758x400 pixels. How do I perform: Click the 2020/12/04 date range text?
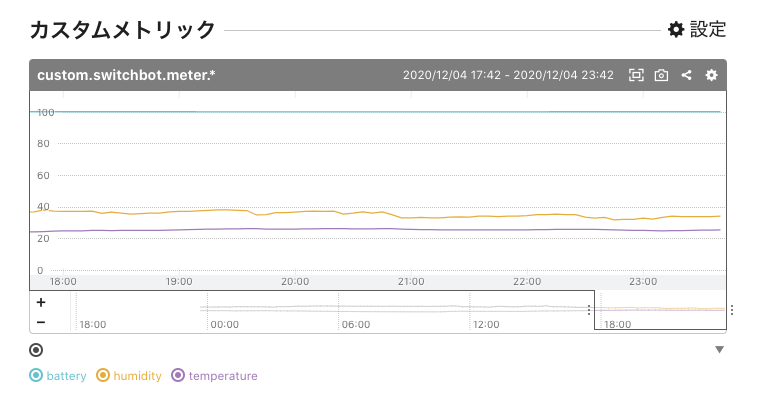[x=508, y=75]
